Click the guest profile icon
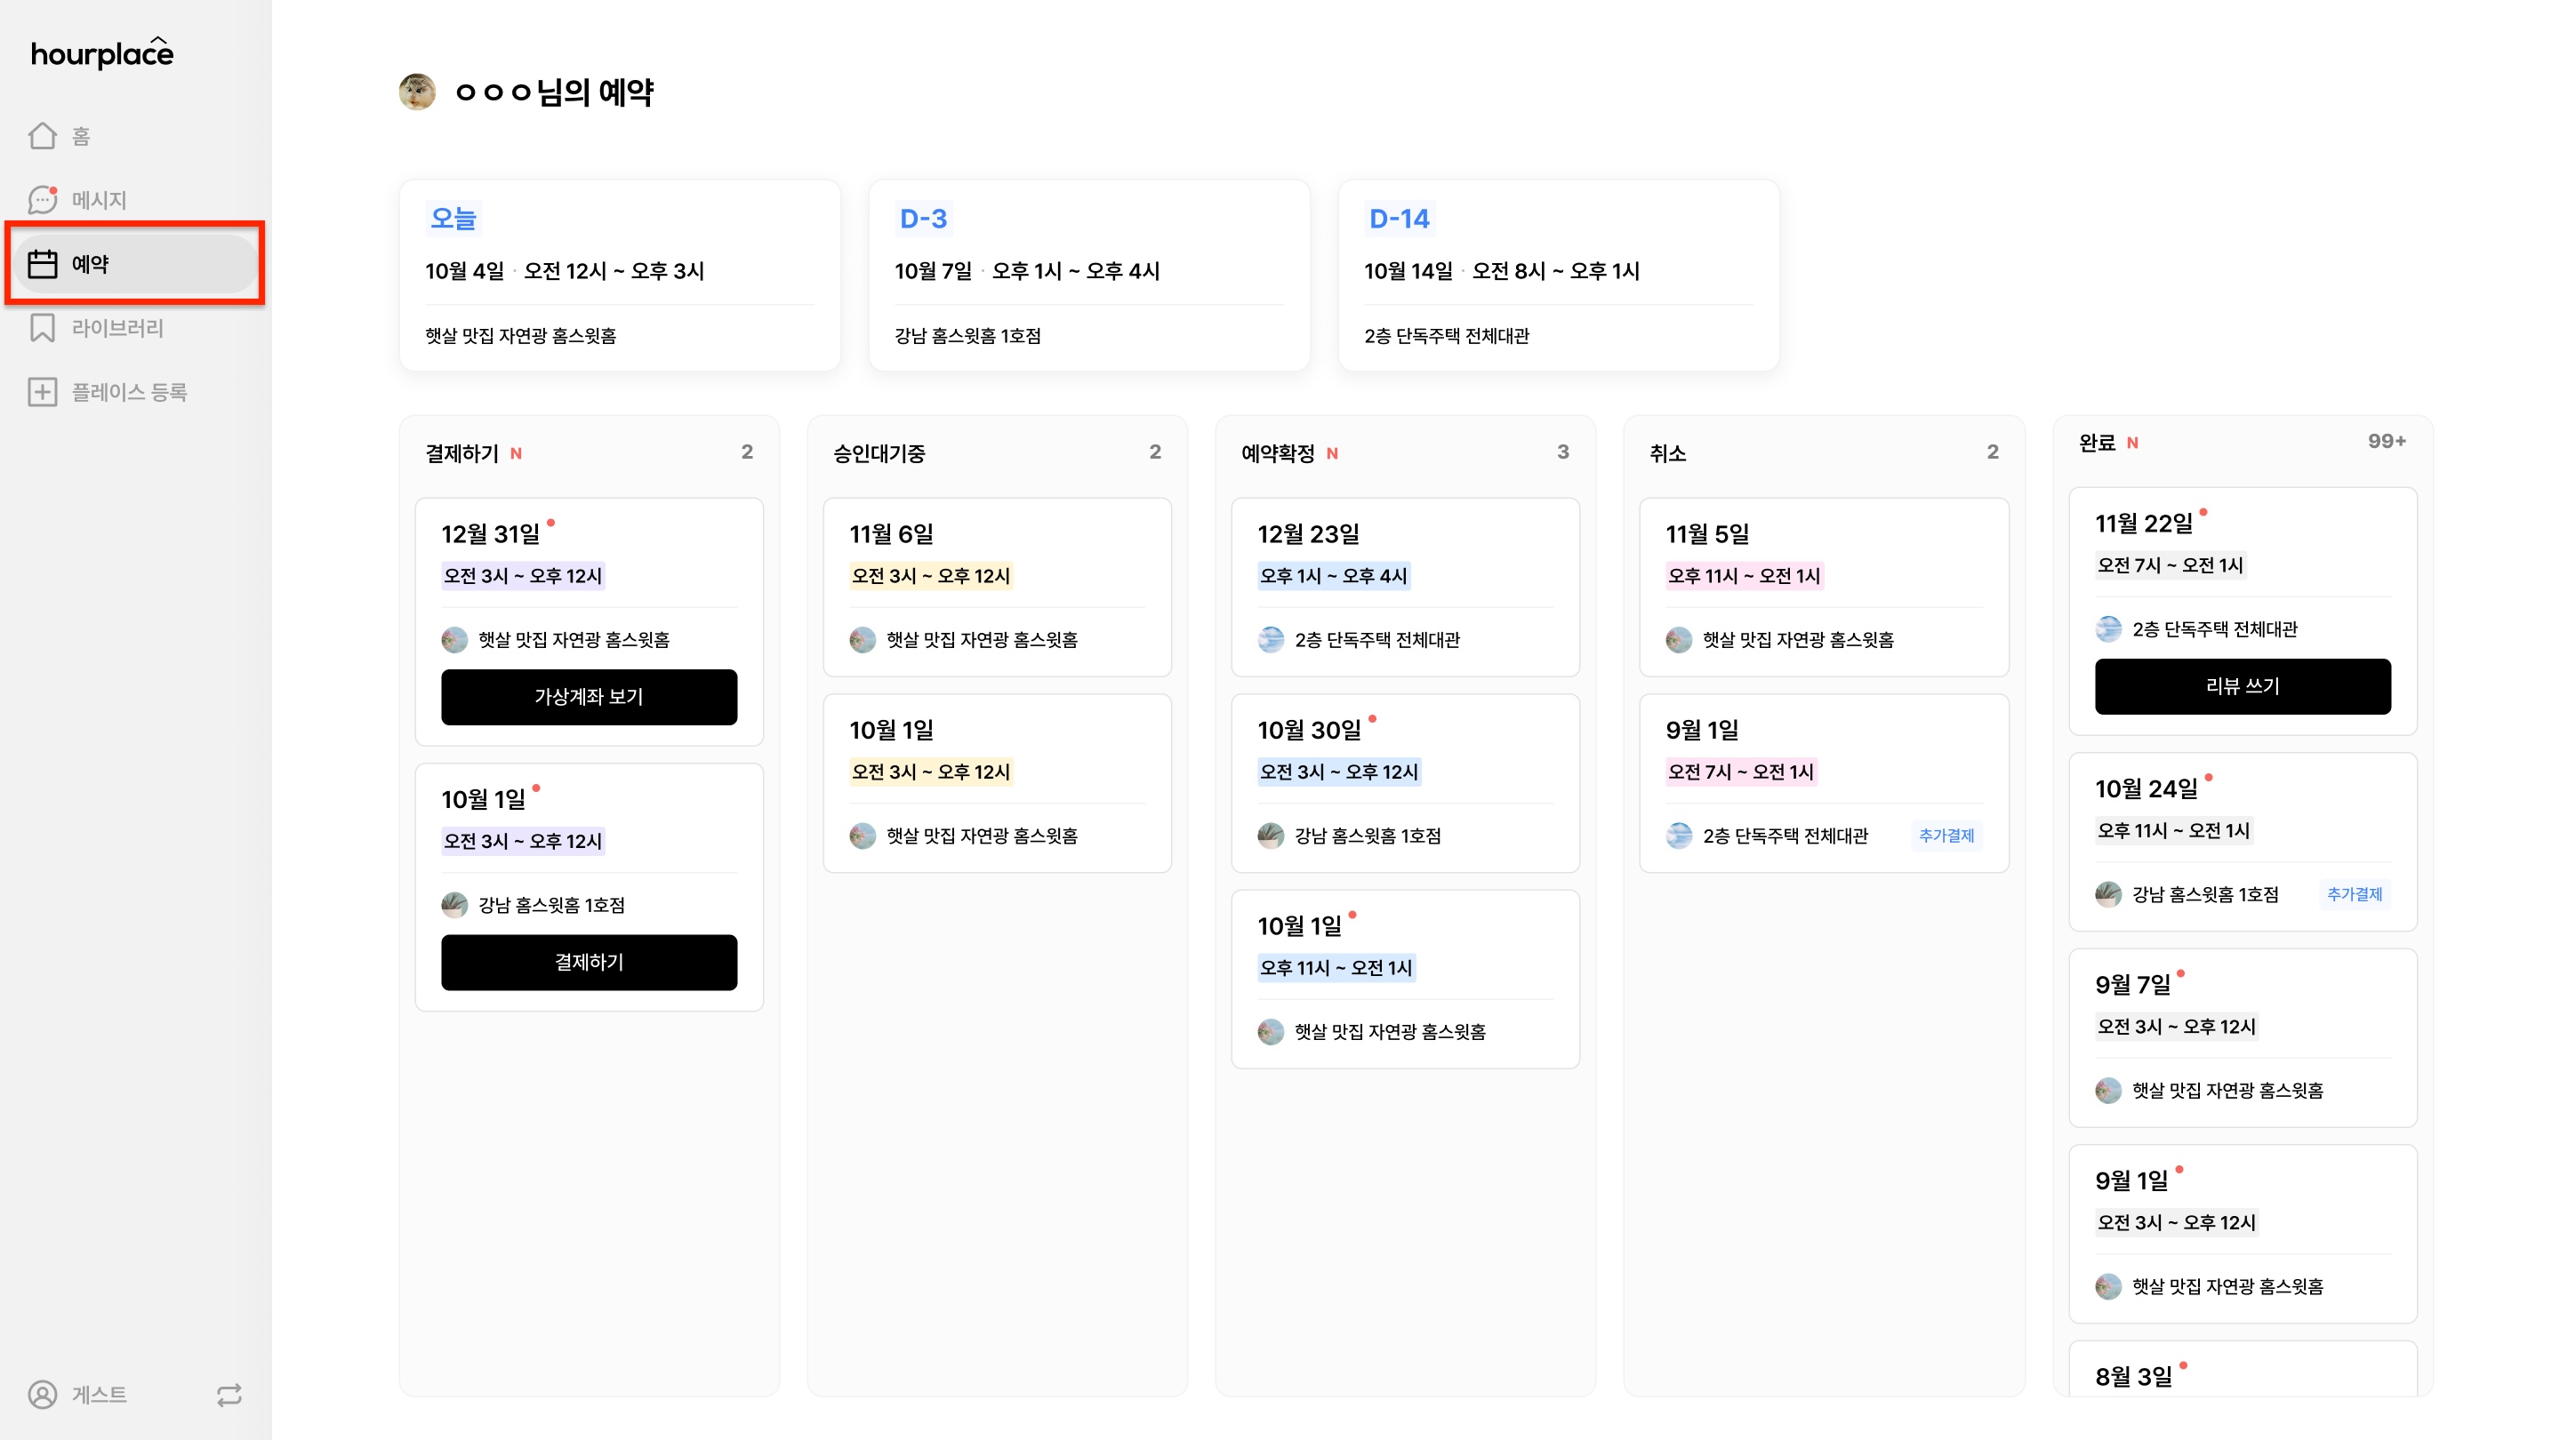Viewport: 2576px width, 1440px height. pos(42,1394)
